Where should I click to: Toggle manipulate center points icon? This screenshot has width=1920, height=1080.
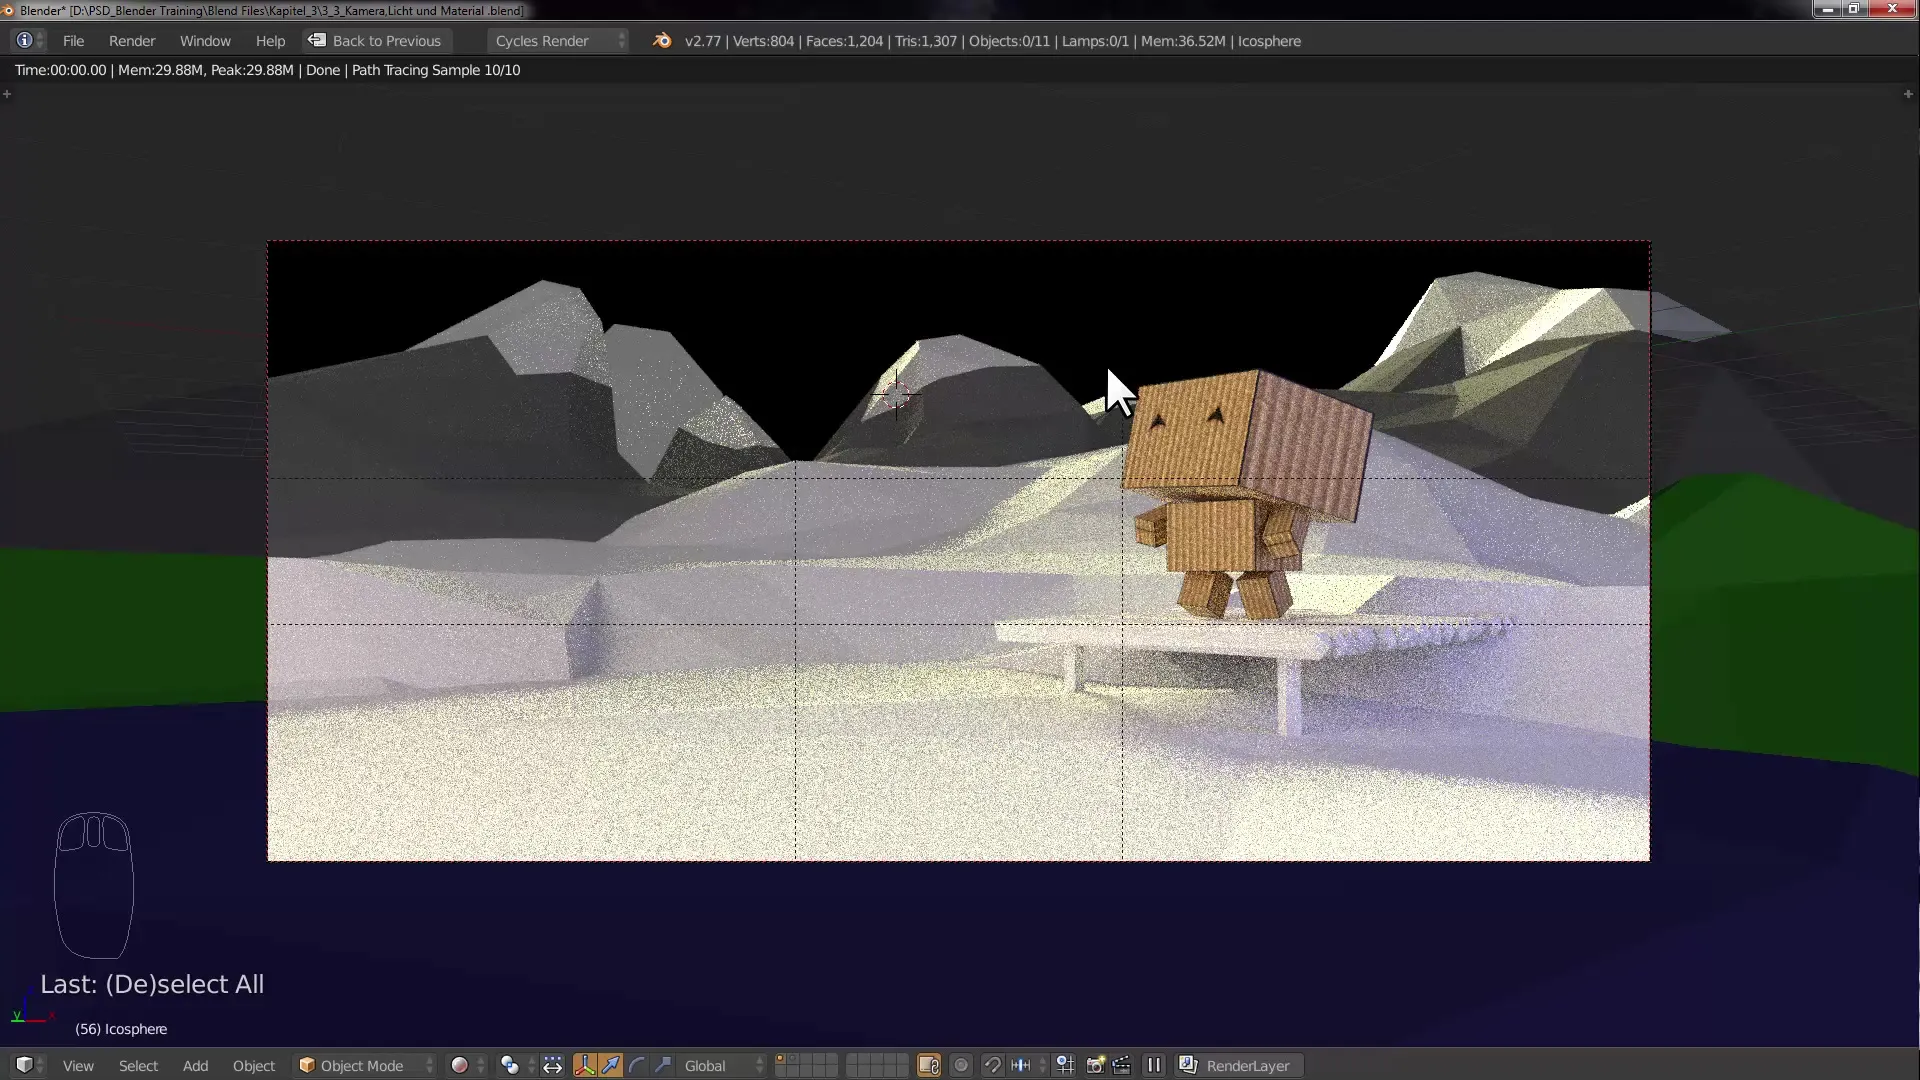pos(552,1066)
